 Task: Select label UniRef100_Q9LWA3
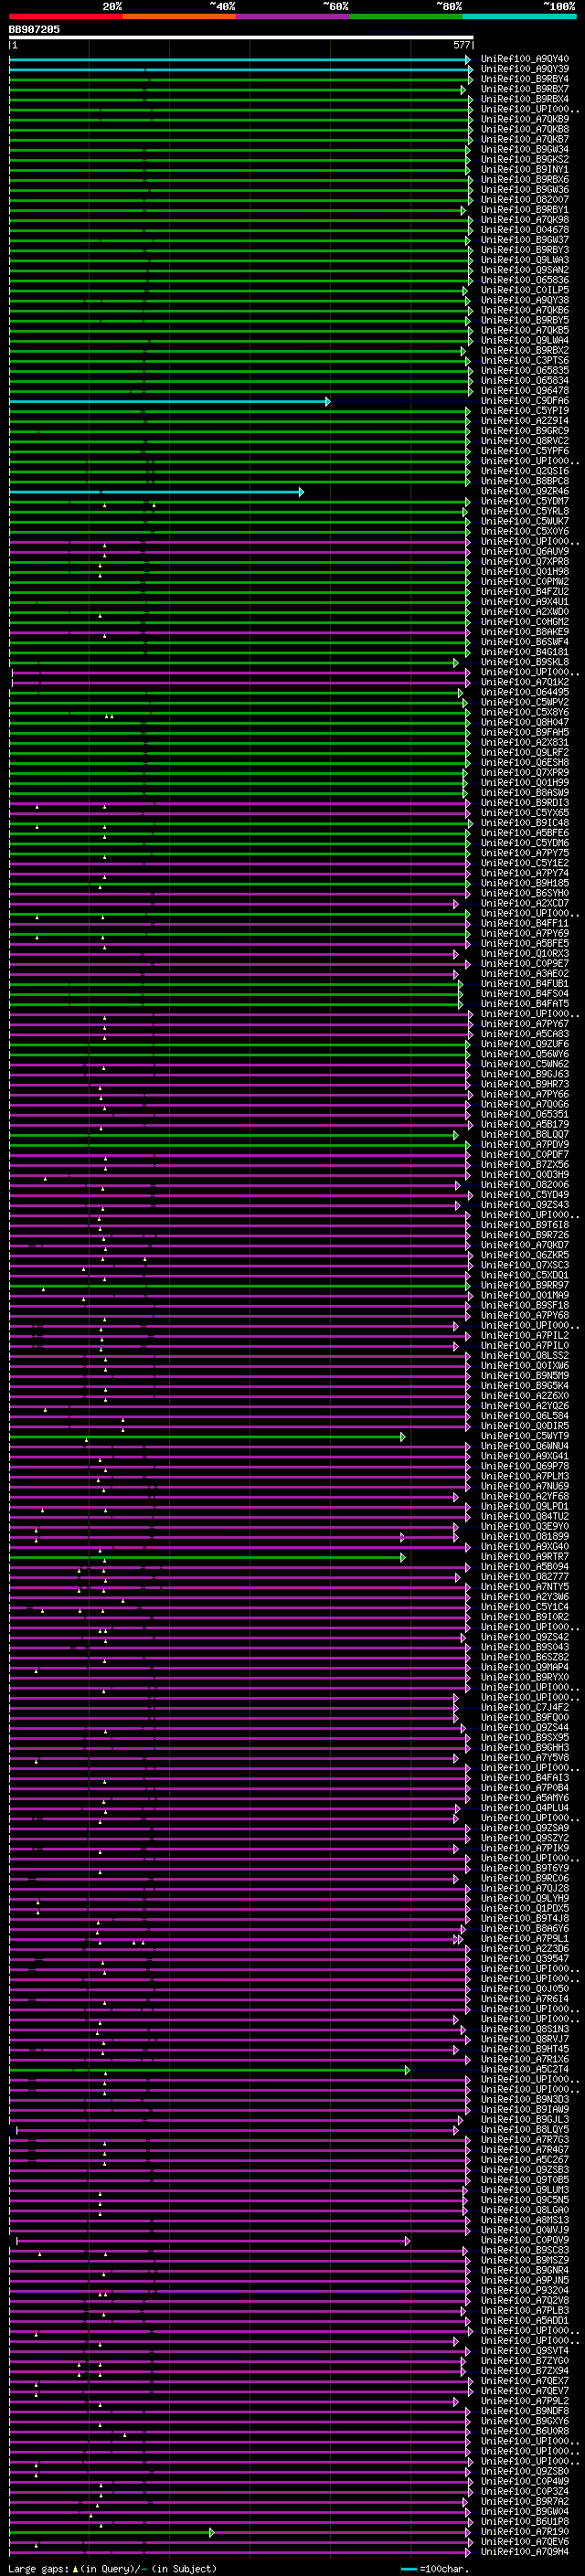point(525,260)
